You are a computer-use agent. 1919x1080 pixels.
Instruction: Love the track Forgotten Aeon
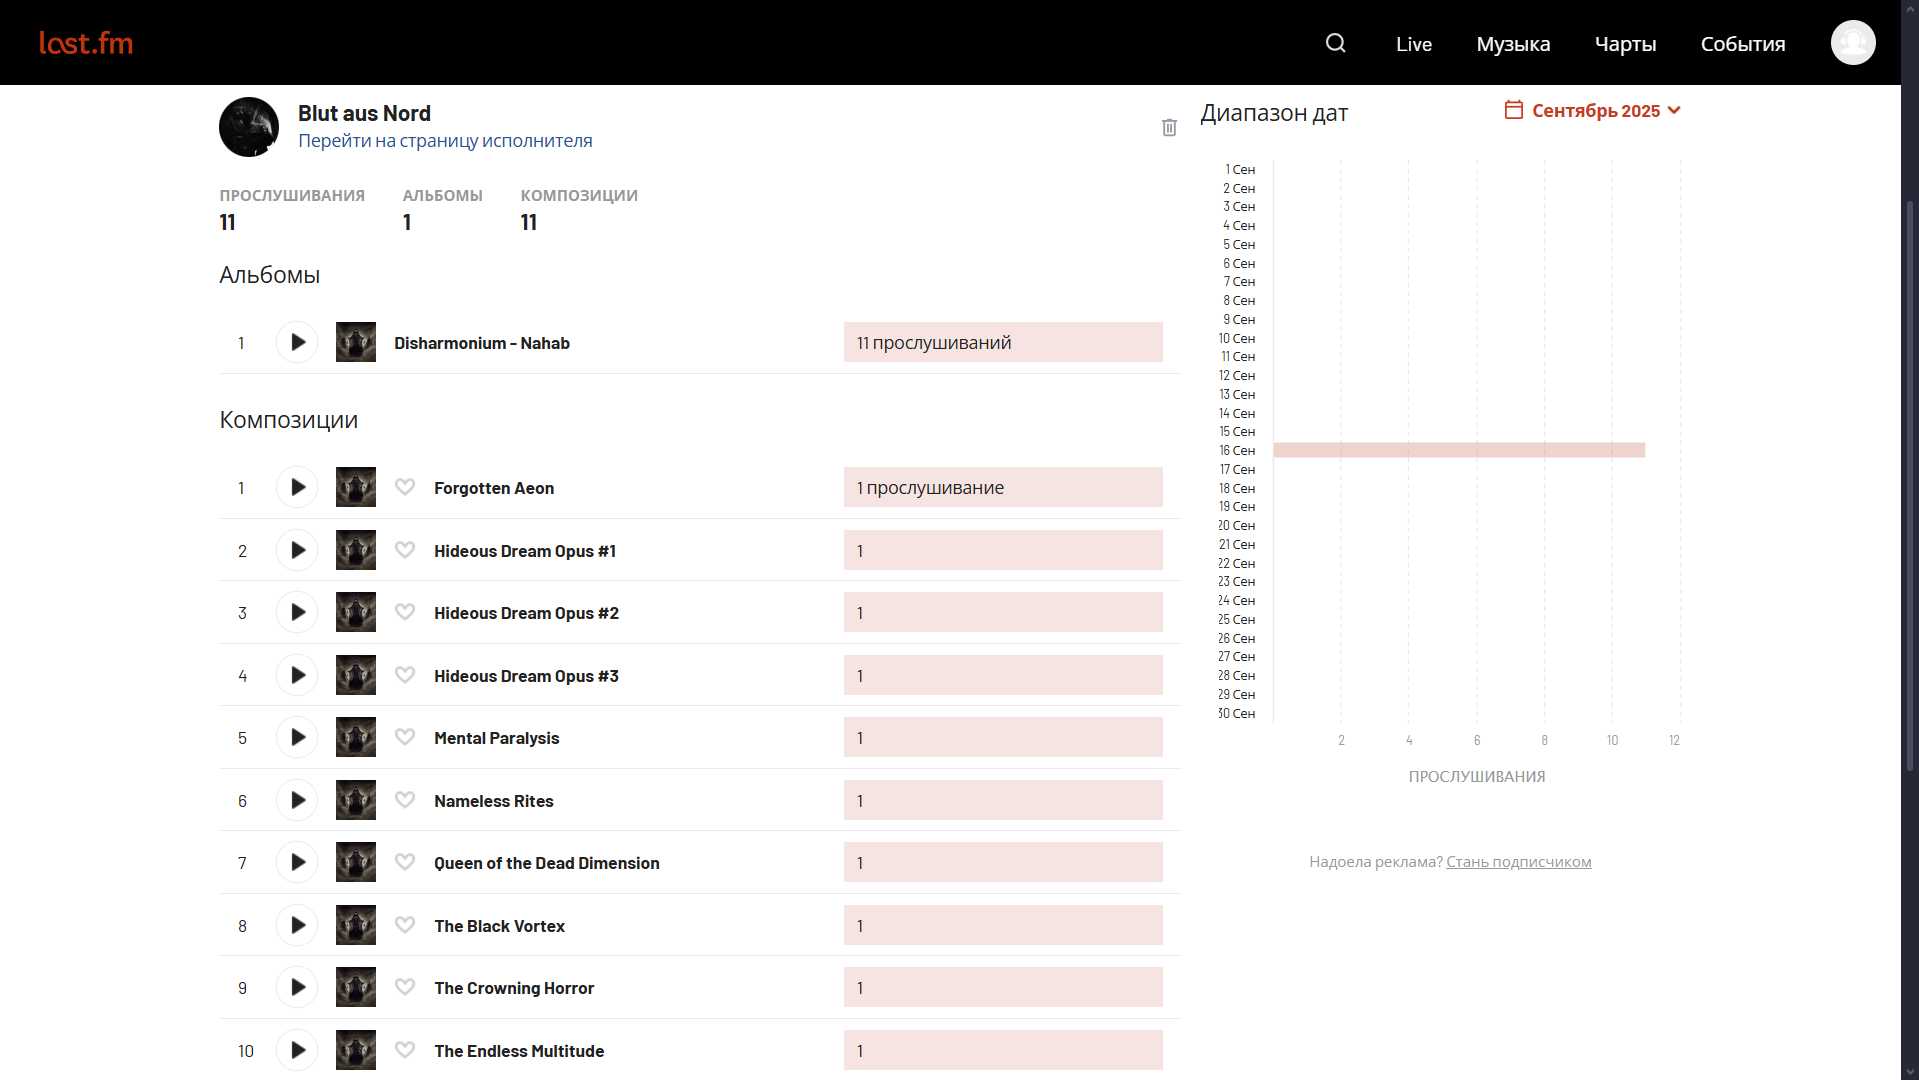pos(405,487)
